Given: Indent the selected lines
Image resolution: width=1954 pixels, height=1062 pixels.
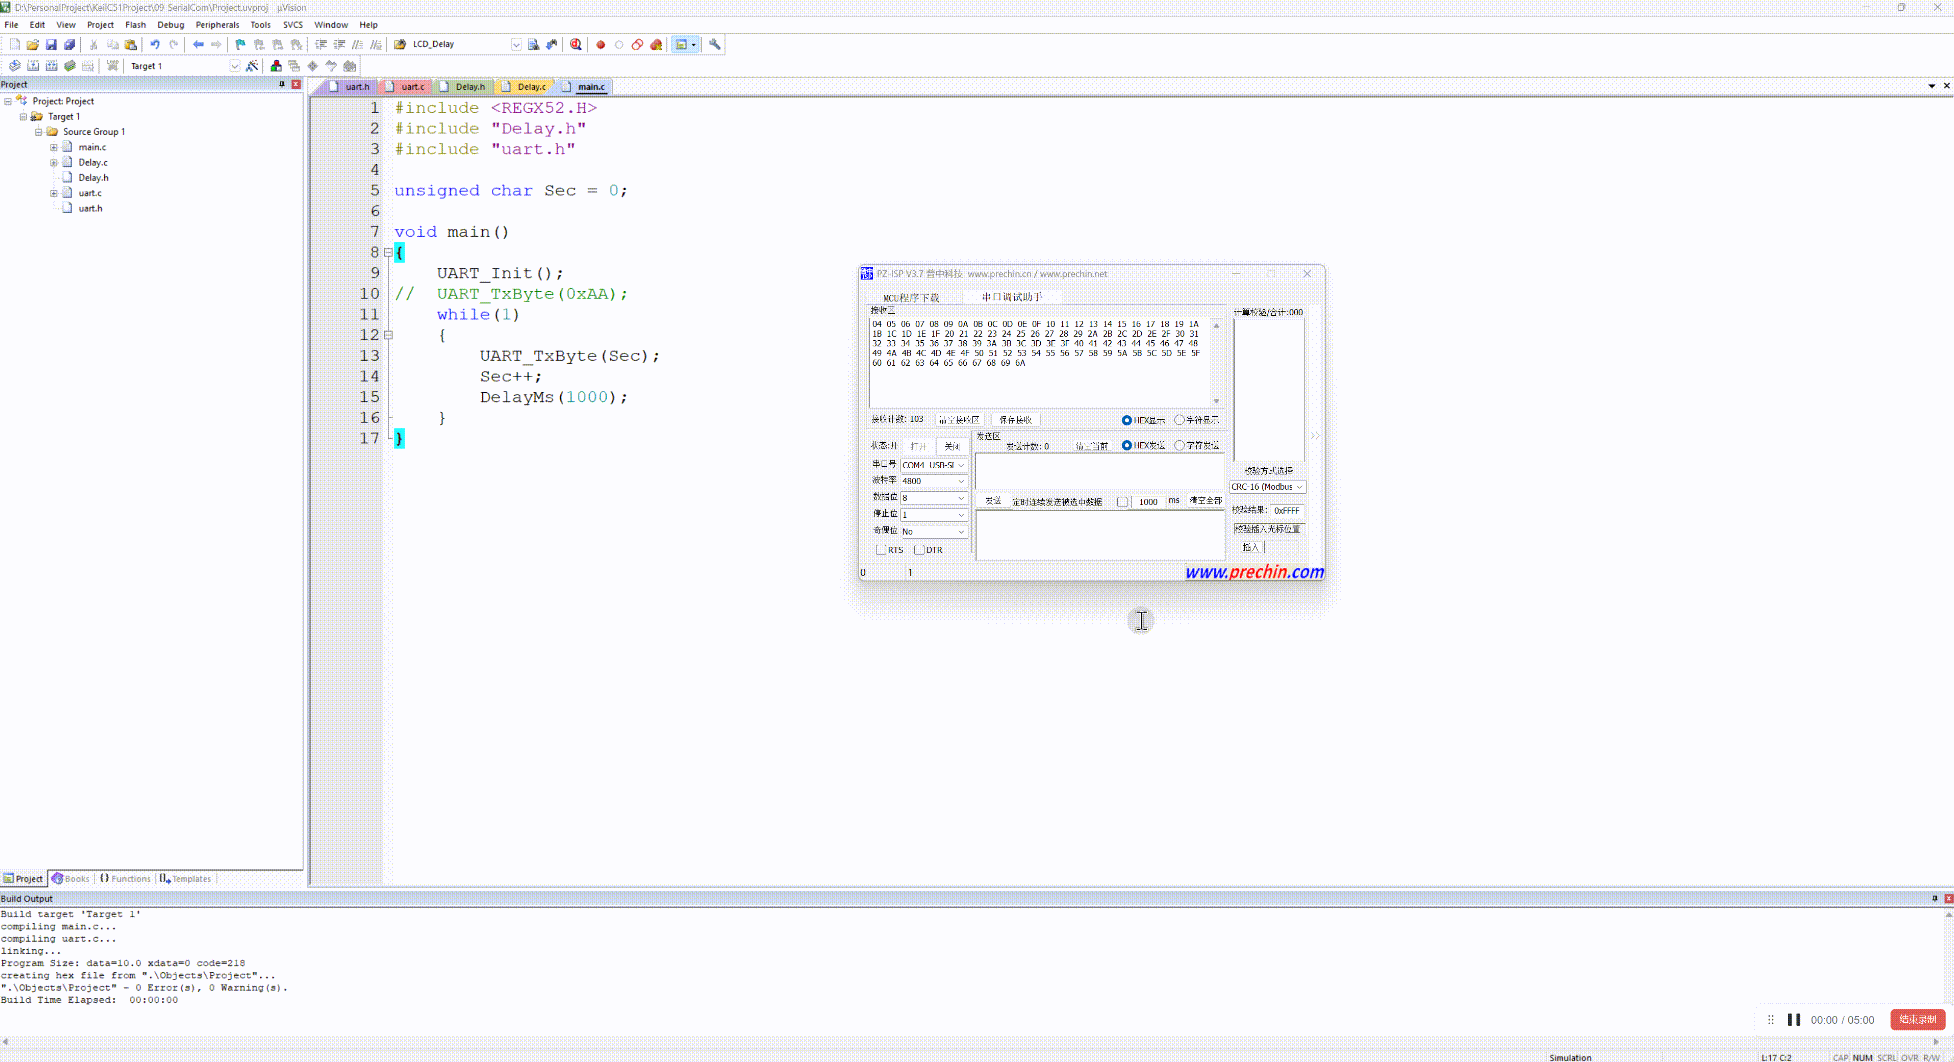Looking at the screenshot, I should (321, 44).
